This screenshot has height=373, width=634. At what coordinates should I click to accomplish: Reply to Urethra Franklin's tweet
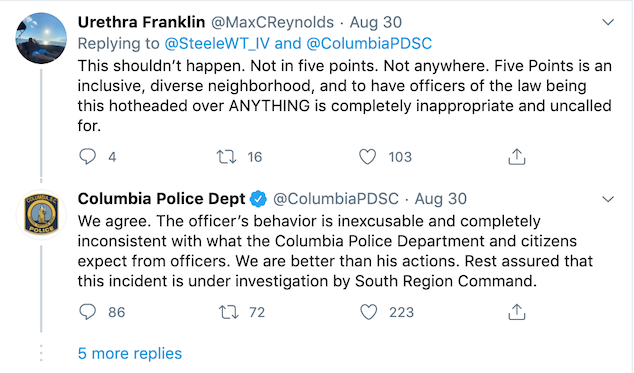click(87, 157)
